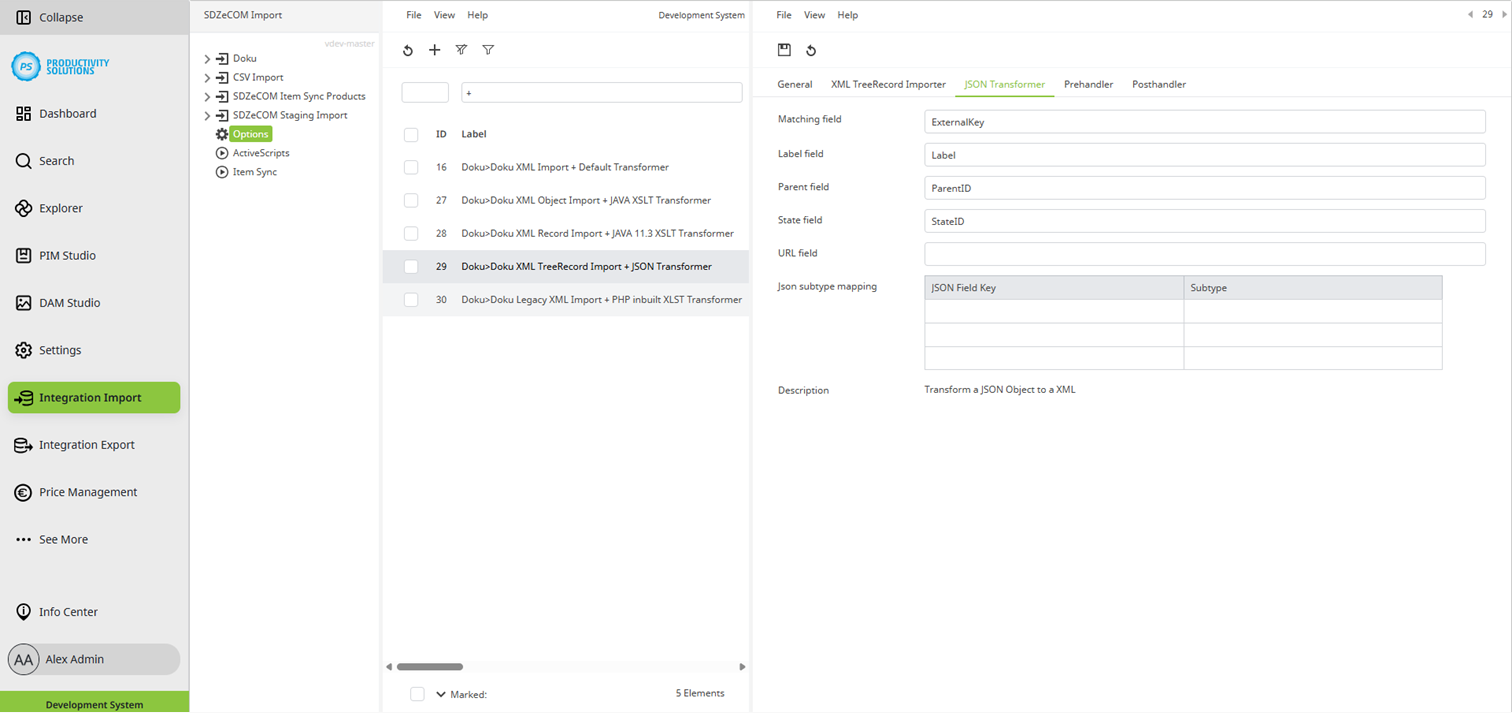1512x715 pixels.
Task: Expand the Doku tree node
Action: pyautogui.click(x=208, y=58)
